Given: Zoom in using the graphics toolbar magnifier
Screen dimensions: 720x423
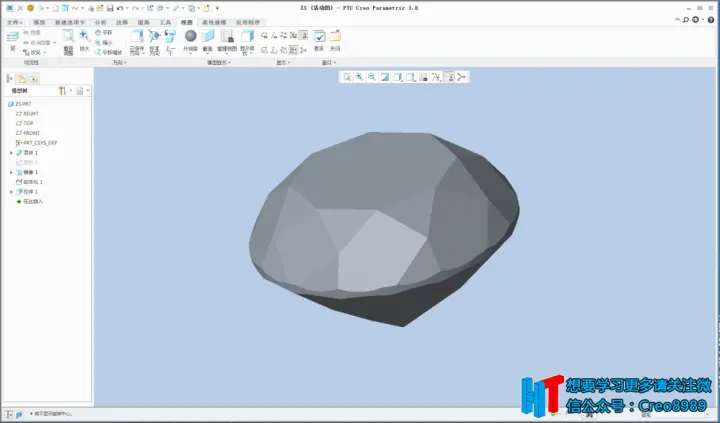Looking at the screenshot, I should tap(359, 77).
